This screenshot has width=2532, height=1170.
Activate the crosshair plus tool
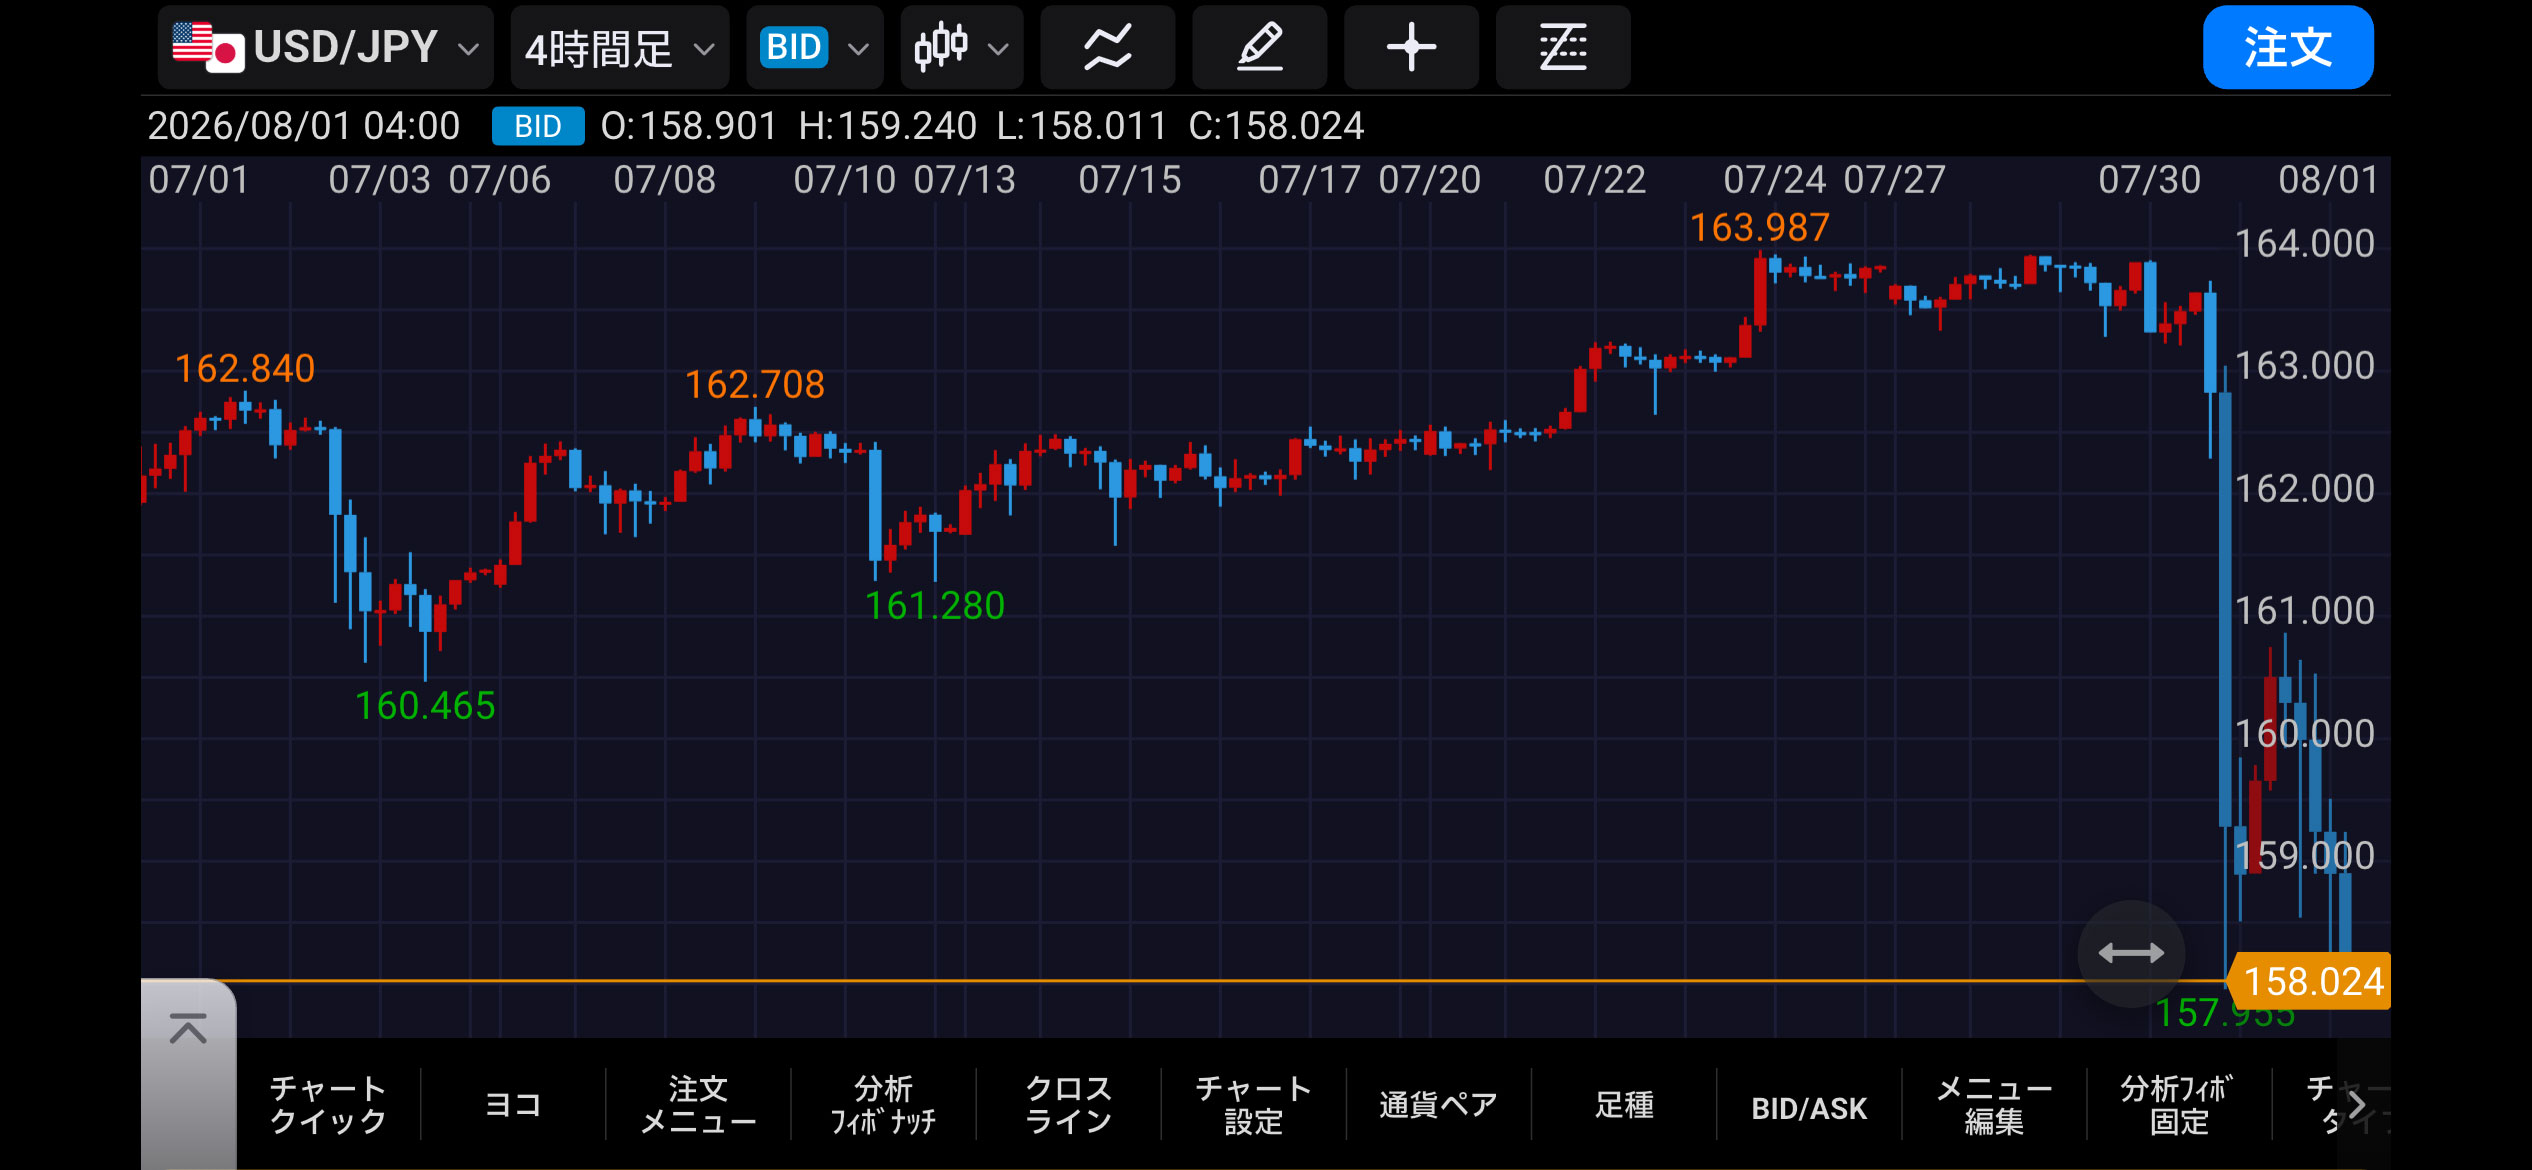point(1411,47)
